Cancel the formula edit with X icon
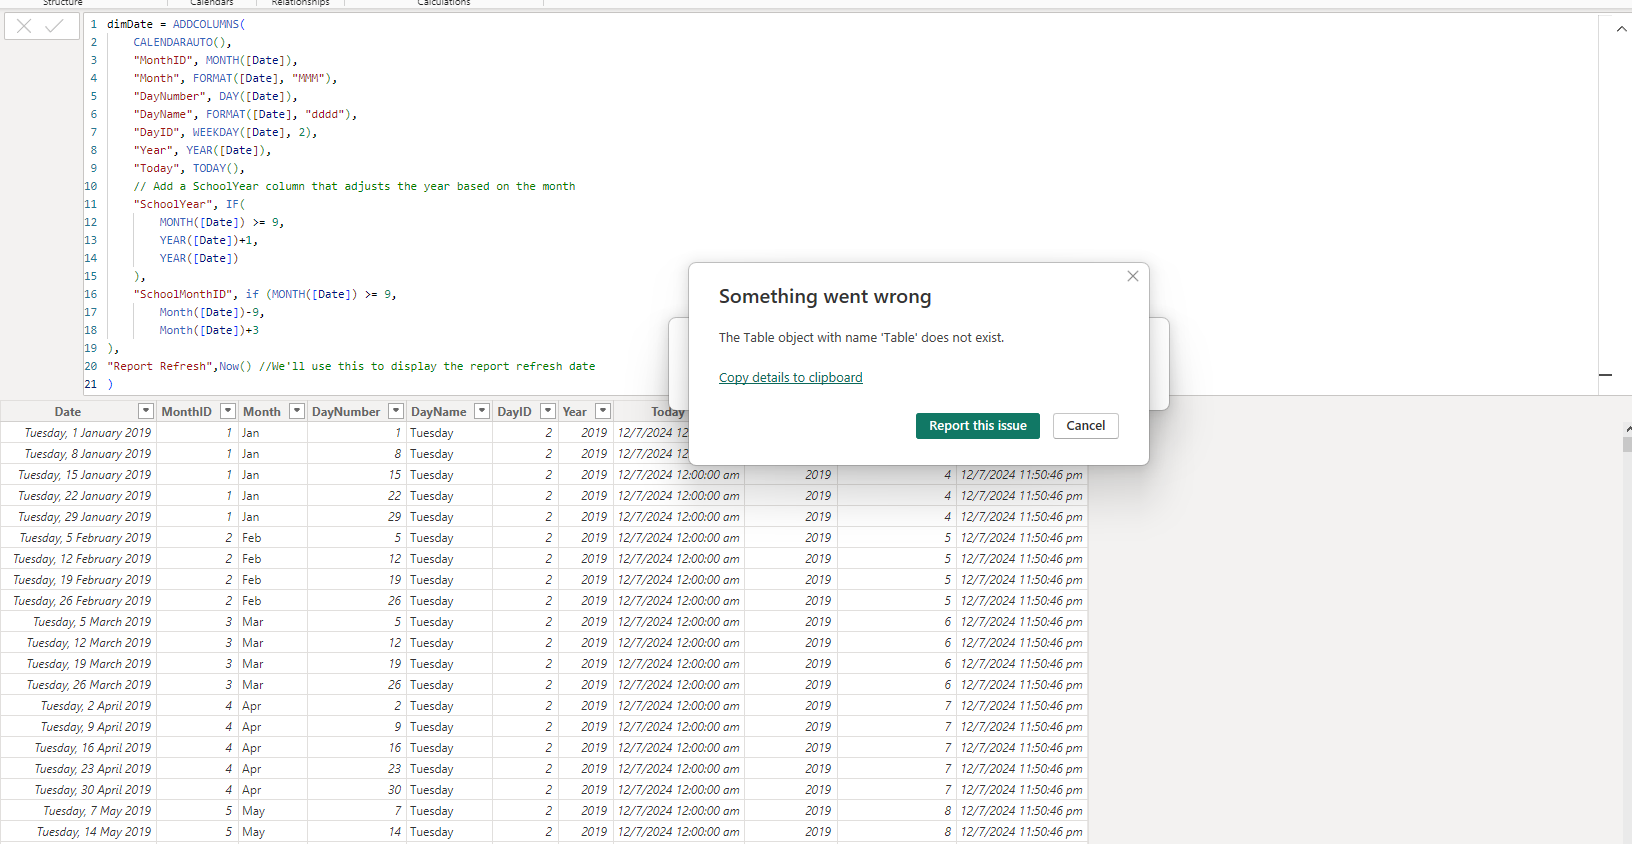Screen dimensions: 1632x844 click(24, 26)
